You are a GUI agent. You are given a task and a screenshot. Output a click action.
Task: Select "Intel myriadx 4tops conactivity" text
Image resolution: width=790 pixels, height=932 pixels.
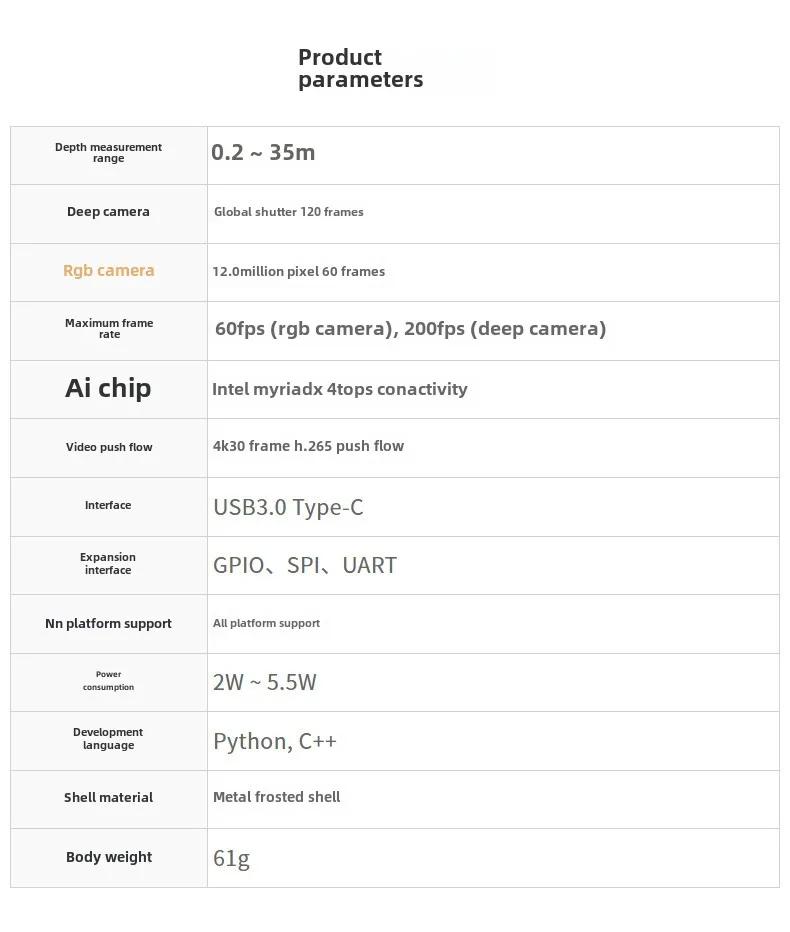339,389
